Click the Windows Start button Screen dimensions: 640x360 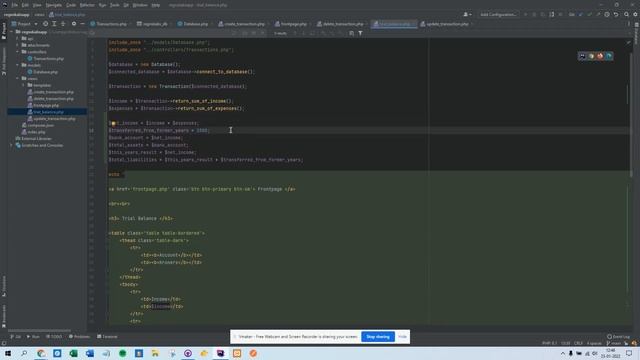tap(8, 353)
